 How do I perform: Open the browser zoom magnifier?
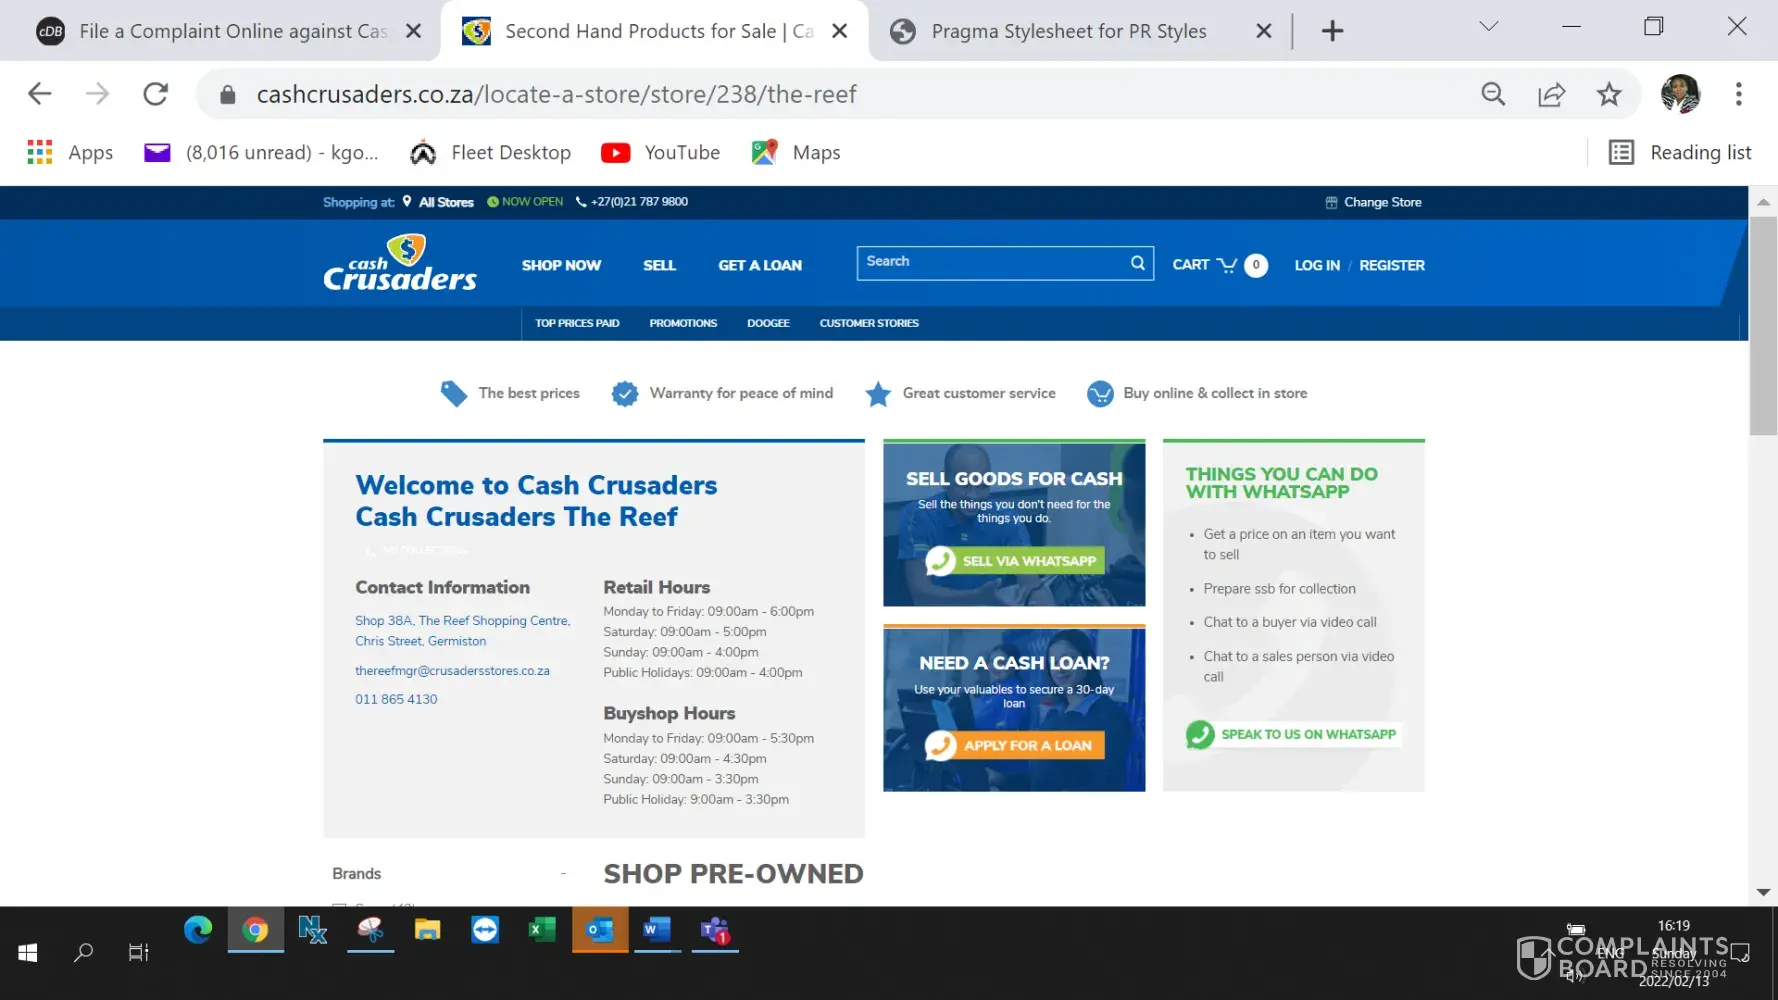tap(1493, 94)
